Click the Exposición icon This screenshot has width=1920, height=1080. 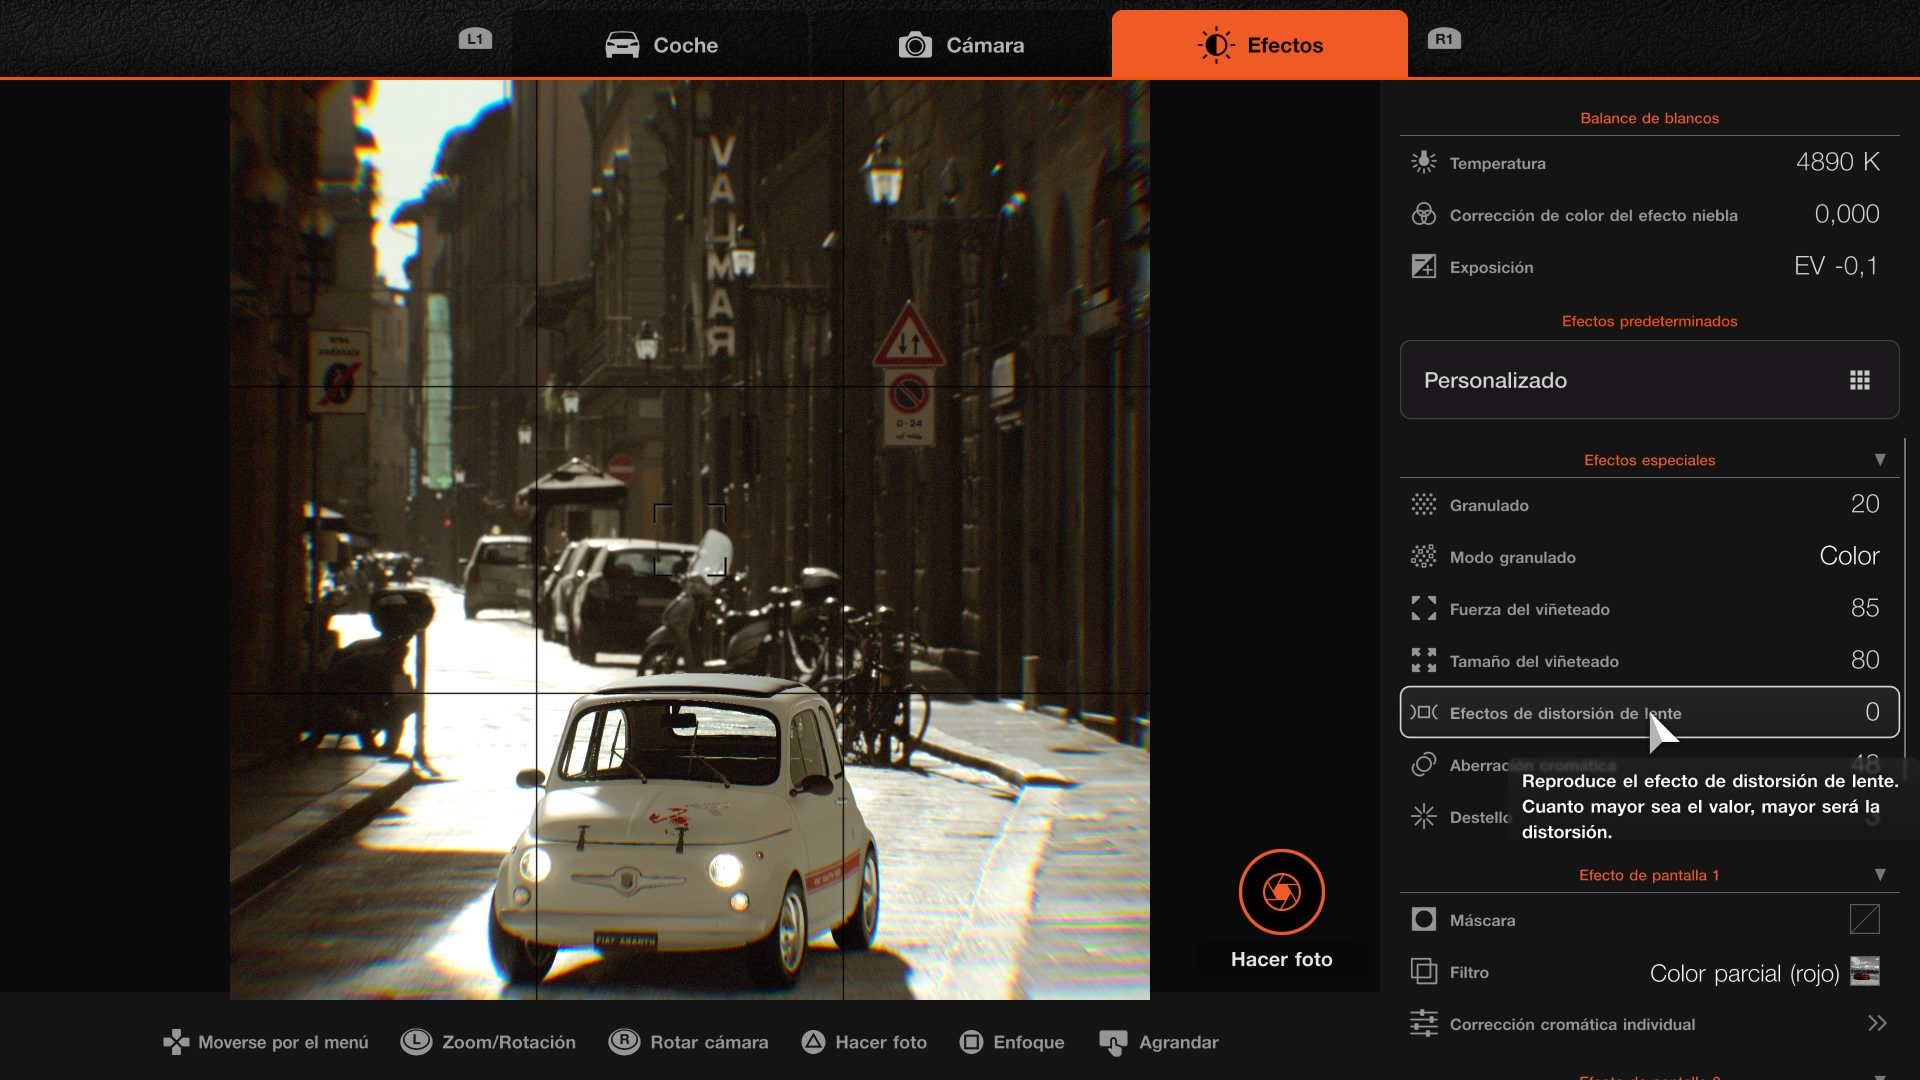pyautogui.click(x=1423, y=266)
